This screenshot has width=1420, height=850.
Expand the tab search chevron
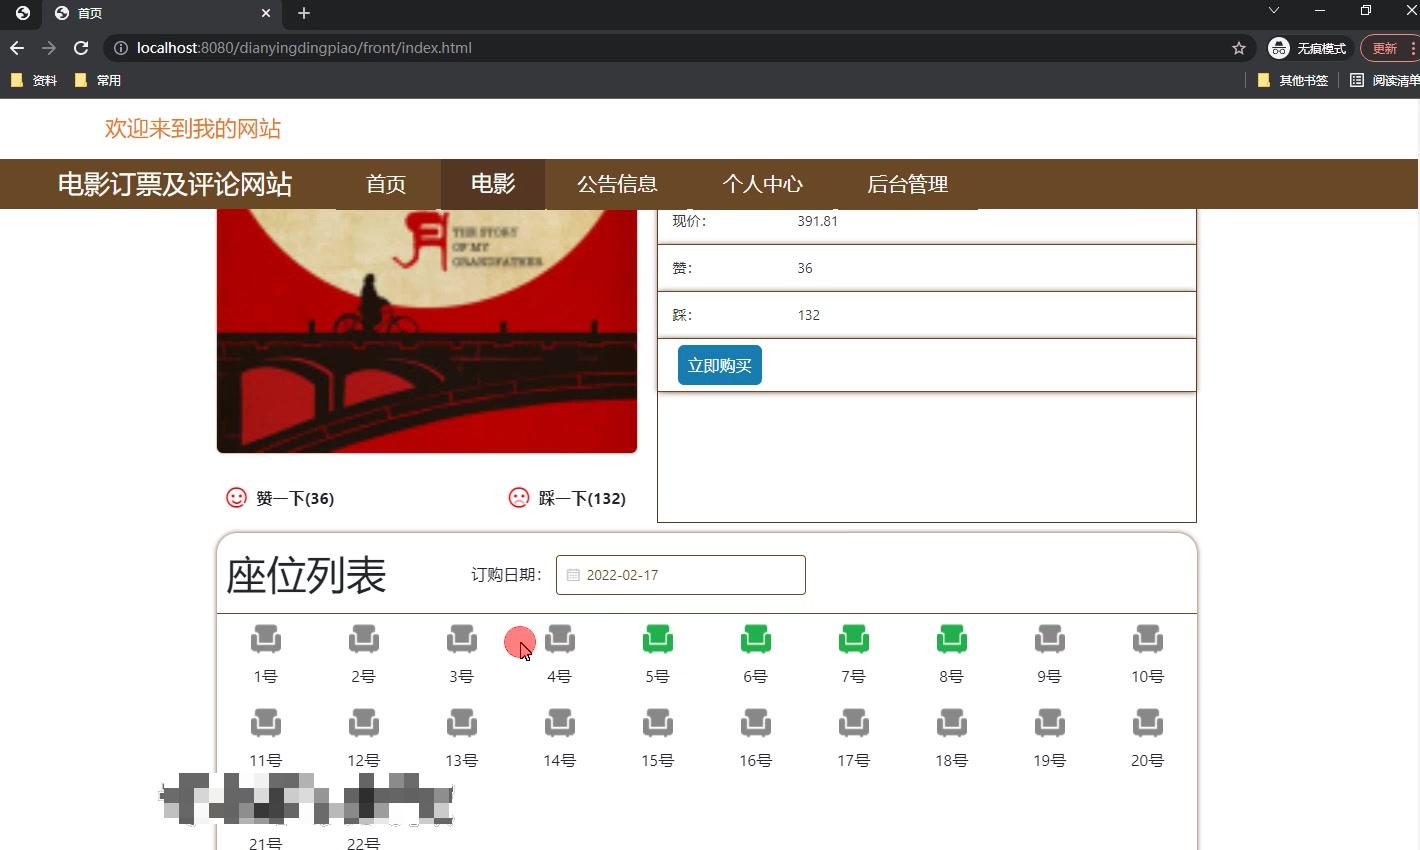(x=1273, y=11)
